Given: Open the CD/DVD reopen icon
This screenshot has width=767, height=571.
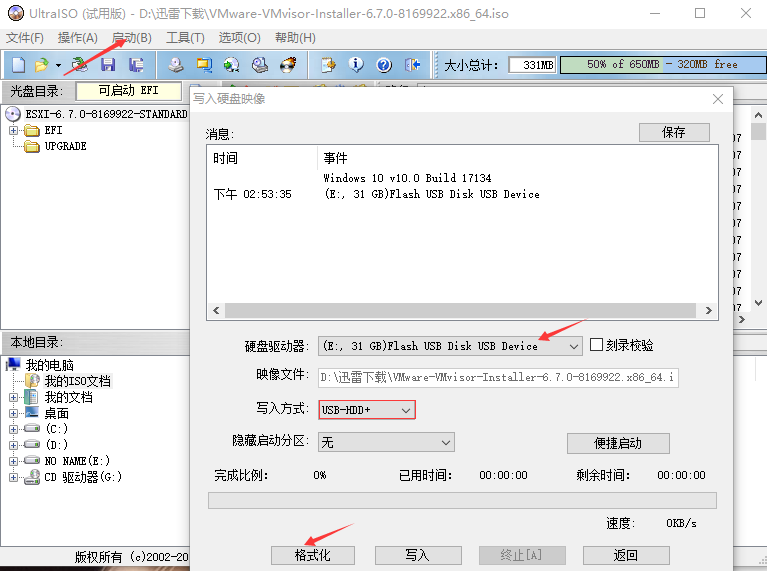Looking at the screenshot, I should coord(80,65).
